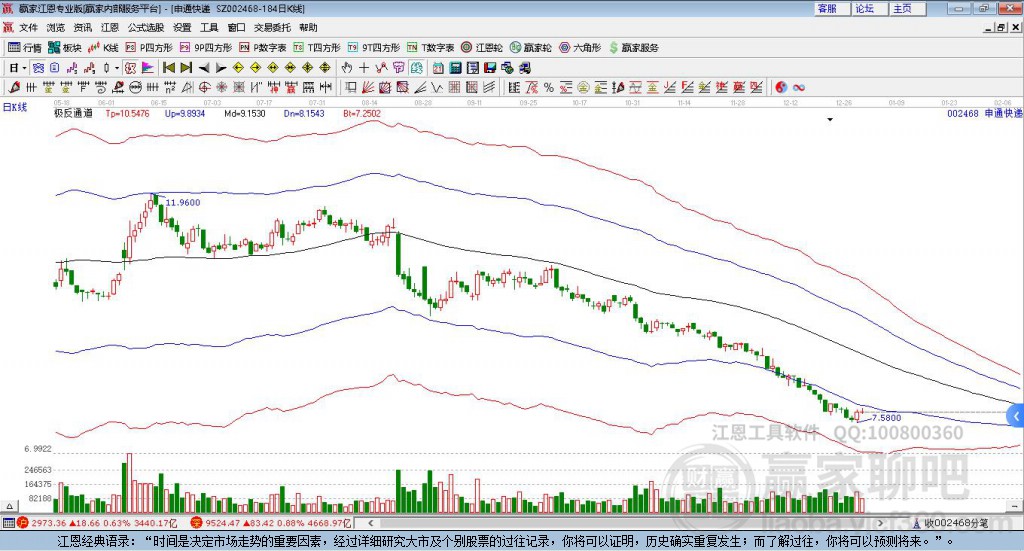Screen dimensions: 1024x551
Task: Select the hand pan tool
Action: 347,68
